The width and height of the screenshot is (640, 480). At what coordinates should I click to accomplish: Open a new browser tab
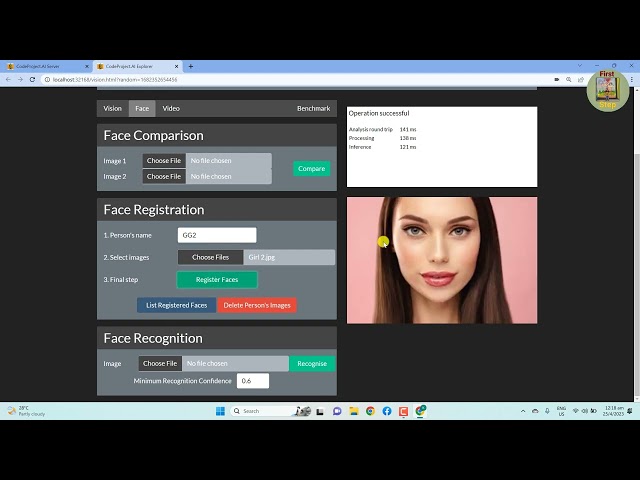[191, 66]
